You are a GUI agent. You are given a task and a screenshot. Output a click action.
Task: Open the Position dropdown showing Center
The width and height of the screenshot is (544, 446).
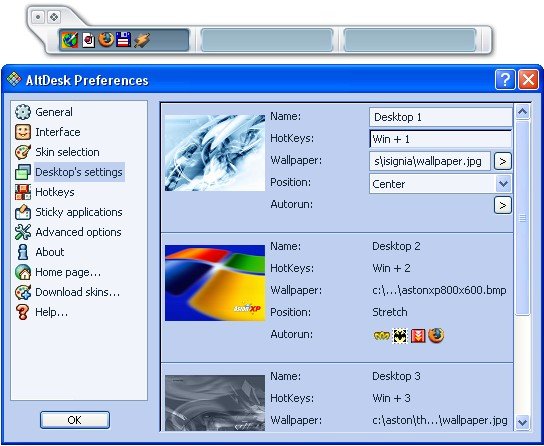tap(503, 183)
